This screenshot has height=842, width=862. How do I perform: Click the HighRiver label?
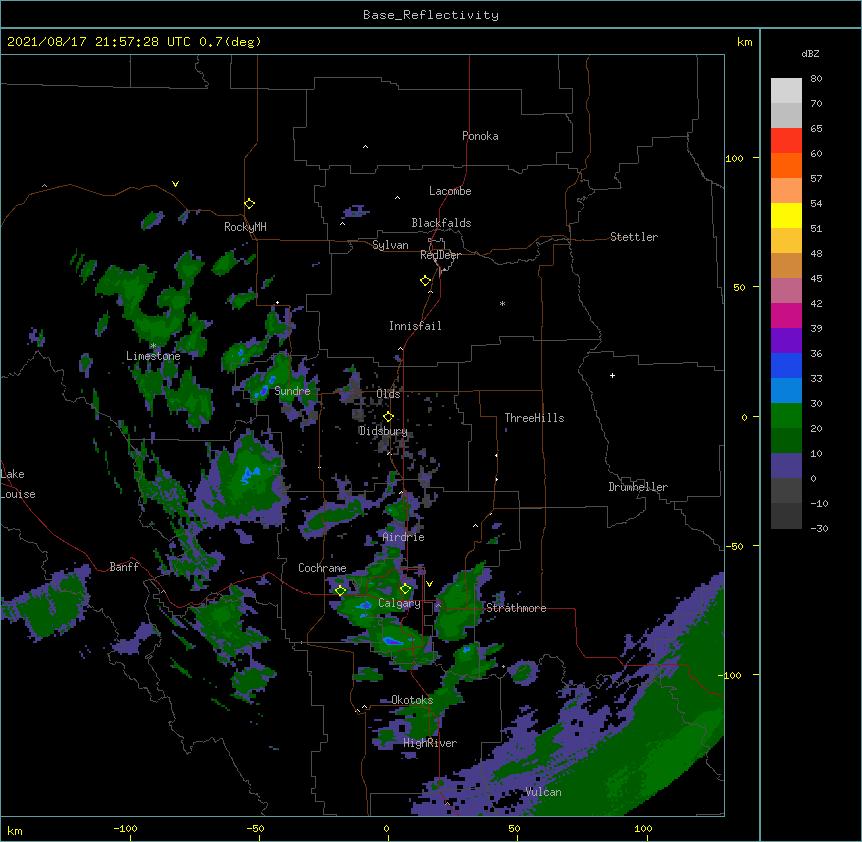430,743
